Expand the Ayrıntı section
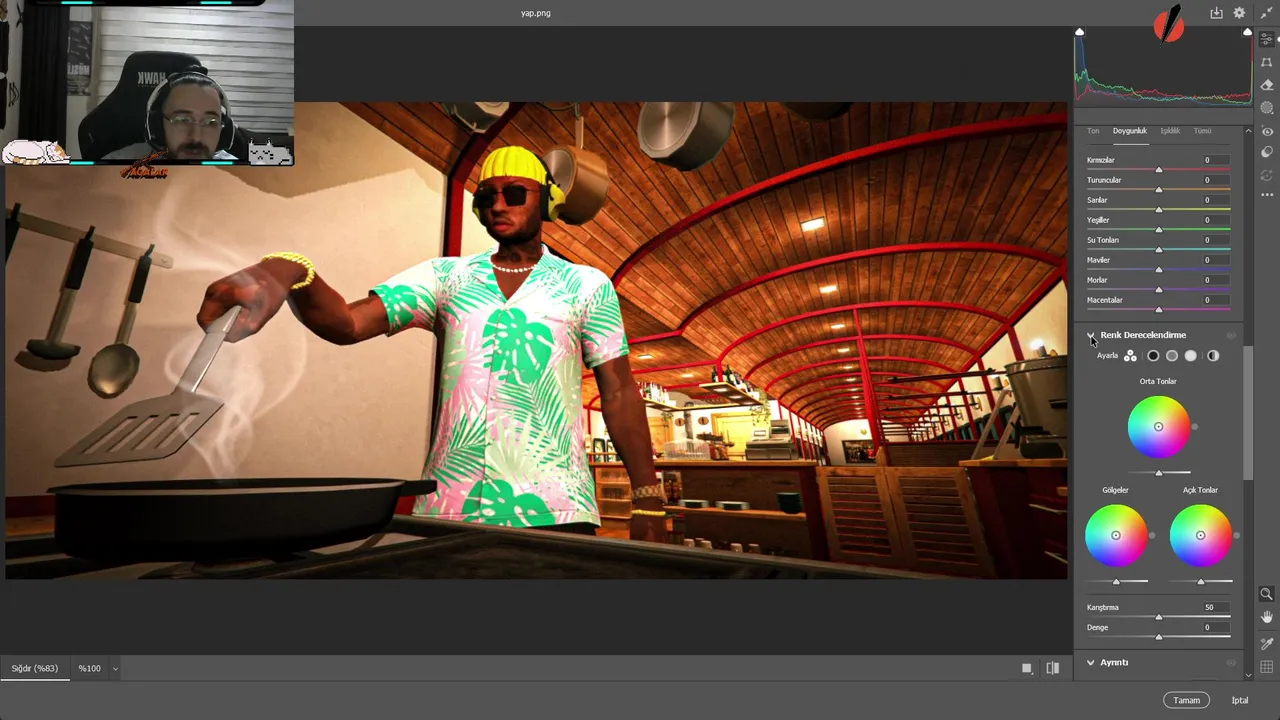1280x720 pixels. pos(1091,662)
